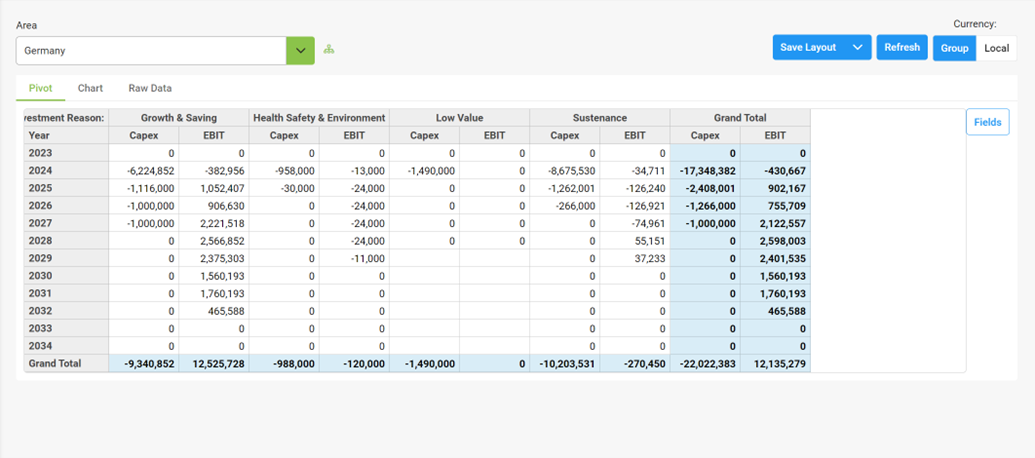The width and height of the screenshot is (1035, 458).
Task: Click the -10,203,531 Grand Total cell
Action: point(565,363)
